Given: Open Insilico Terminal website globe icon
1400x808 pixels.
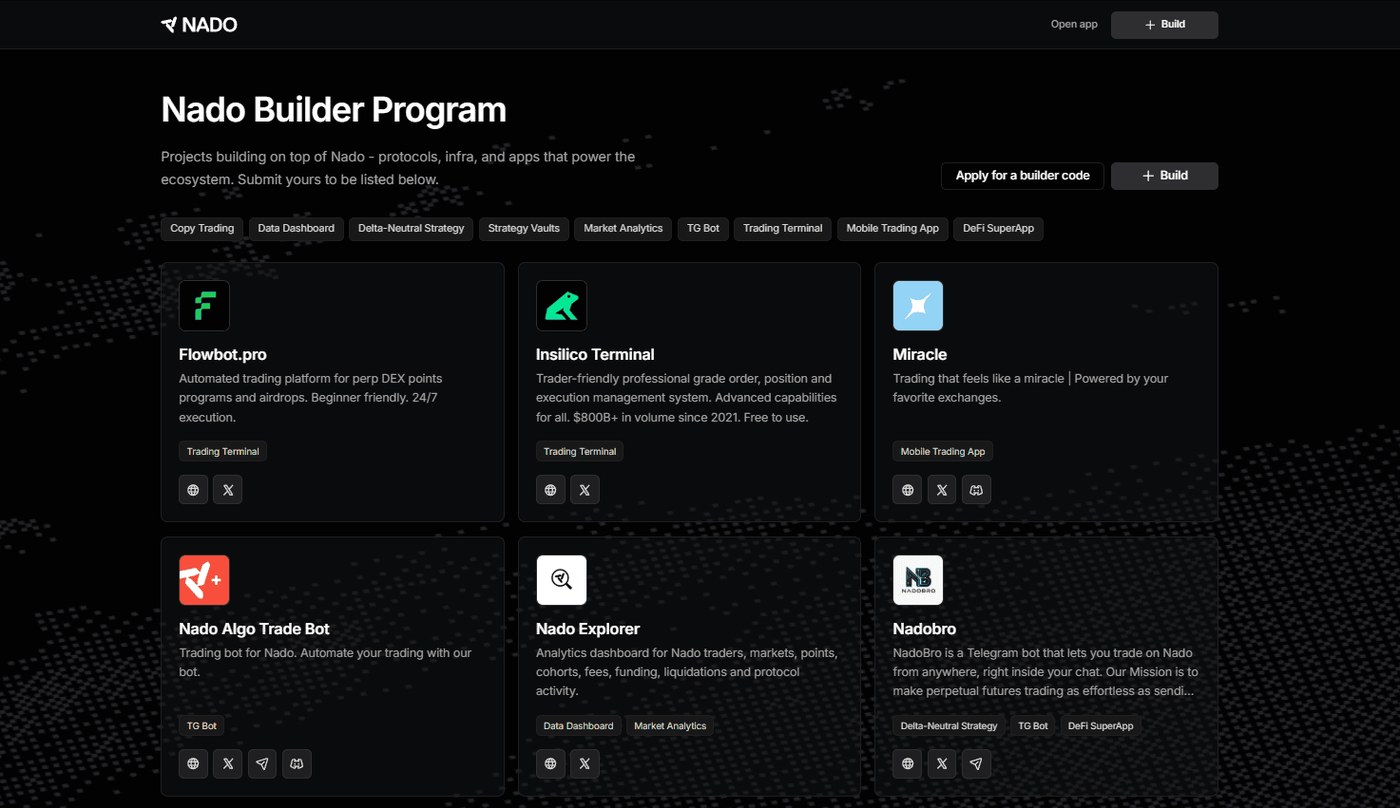Looking at the screenshot, I should tap(550, 490).
